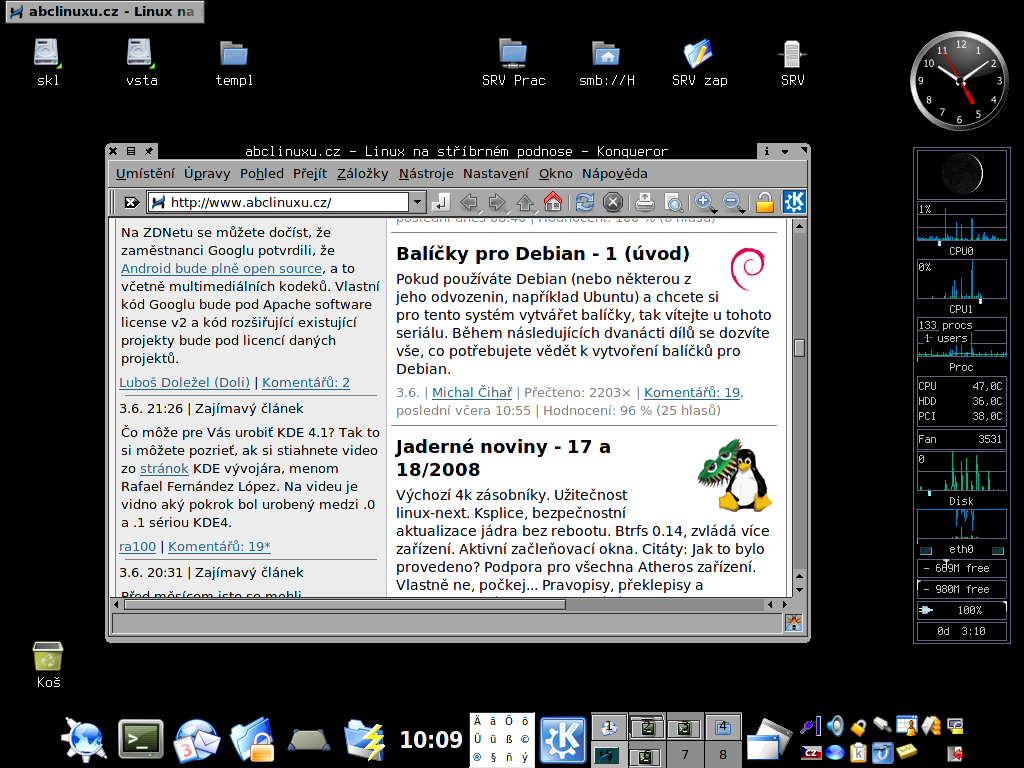Screen dimensions: 1024x768
Task: Open the Přejít menu
Action: point(310,174)
